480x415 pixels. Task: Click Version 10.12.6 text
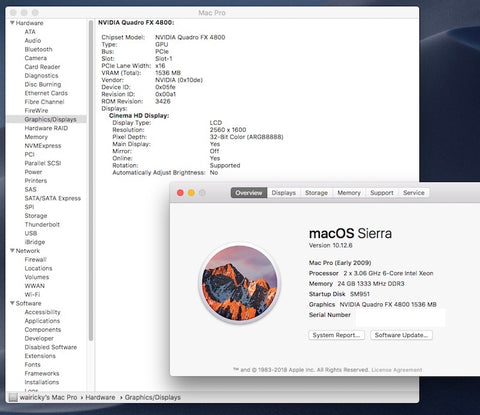[x=330, y=245]
